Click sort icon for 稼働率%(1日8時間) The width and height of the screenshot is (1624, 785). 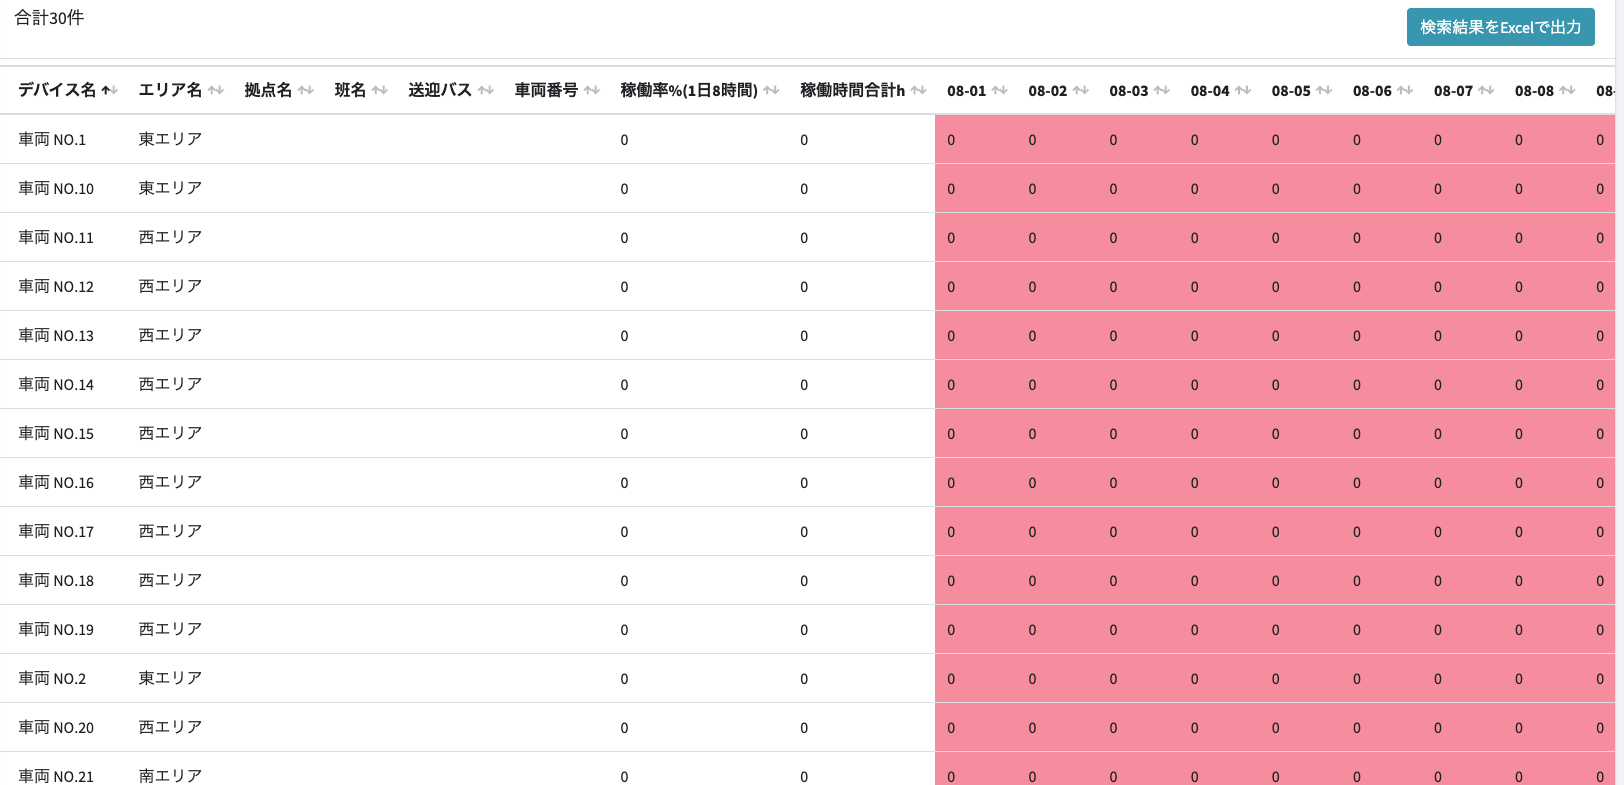[x=771, y=91]
